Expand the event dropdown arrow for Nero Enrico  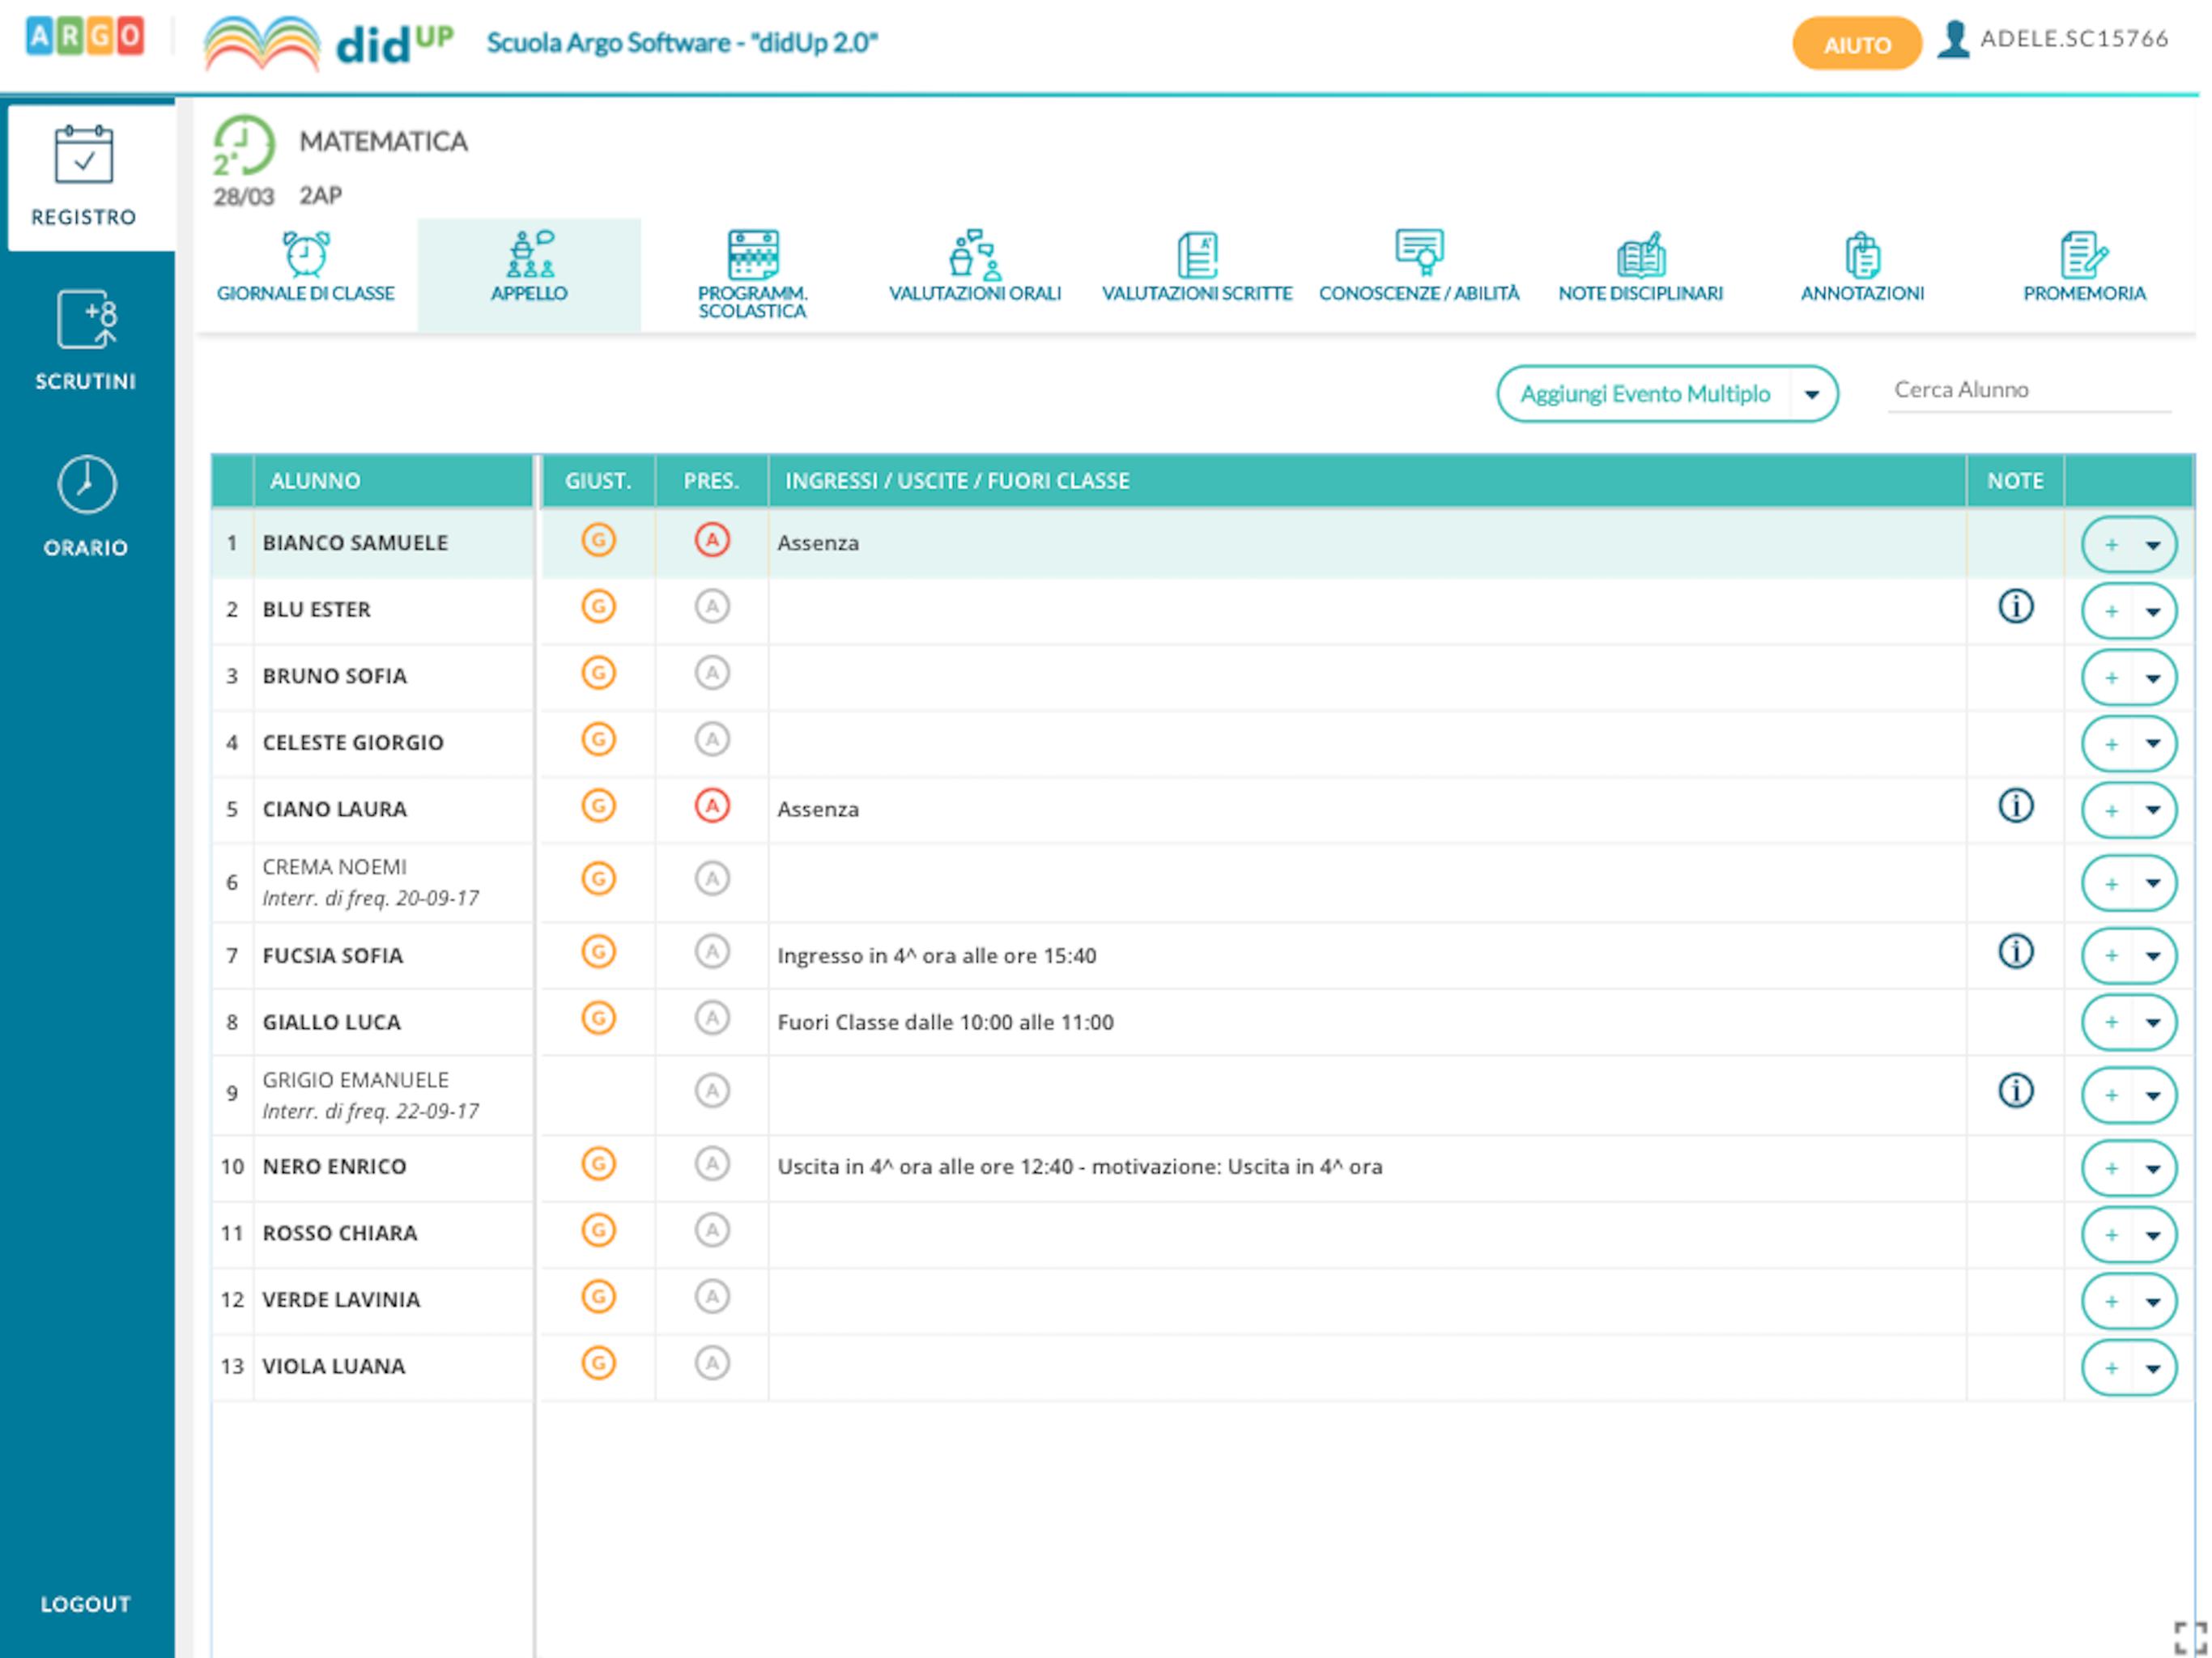coord(2152,1168)
